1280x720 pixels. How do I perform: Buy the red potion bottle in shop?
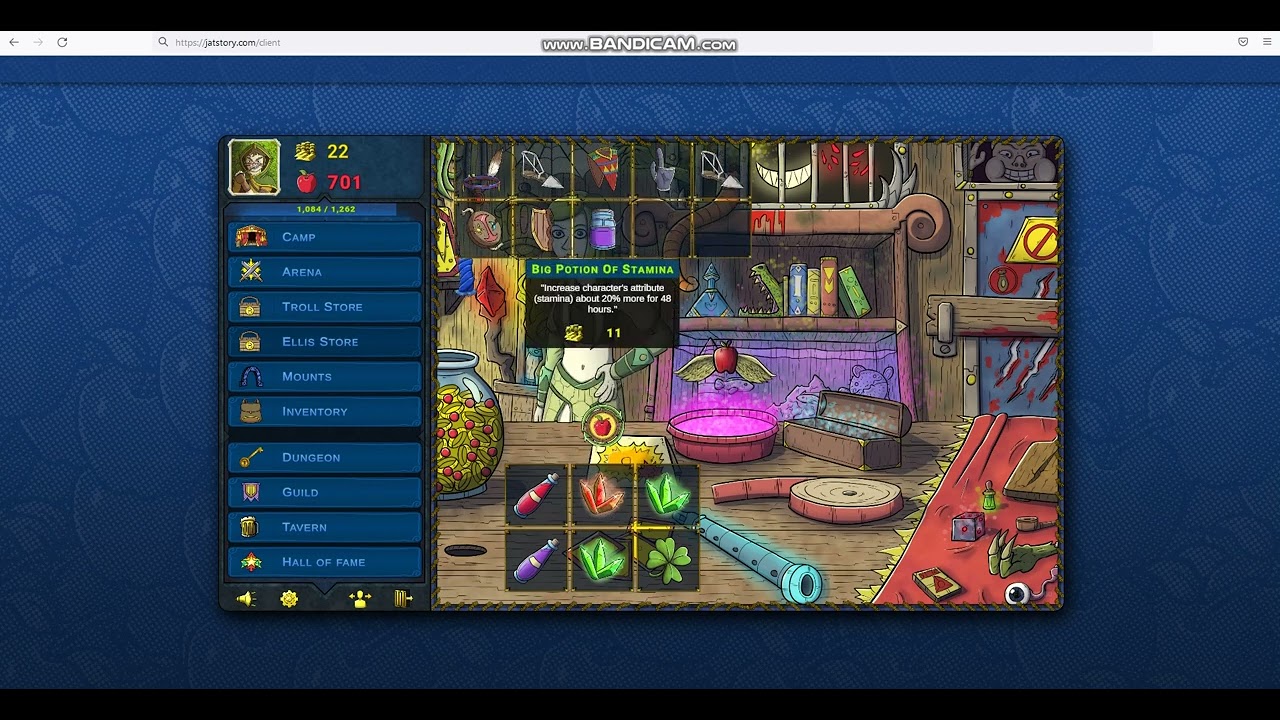click(x=538, y=496)
